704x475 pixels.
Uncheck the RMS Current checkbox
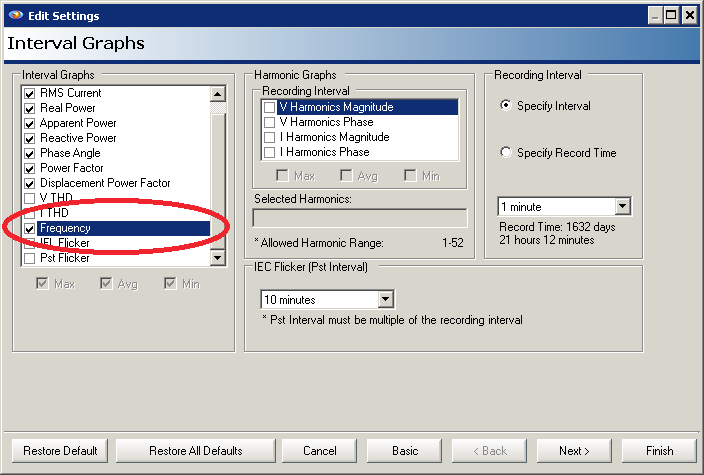[x=30, y=93]
